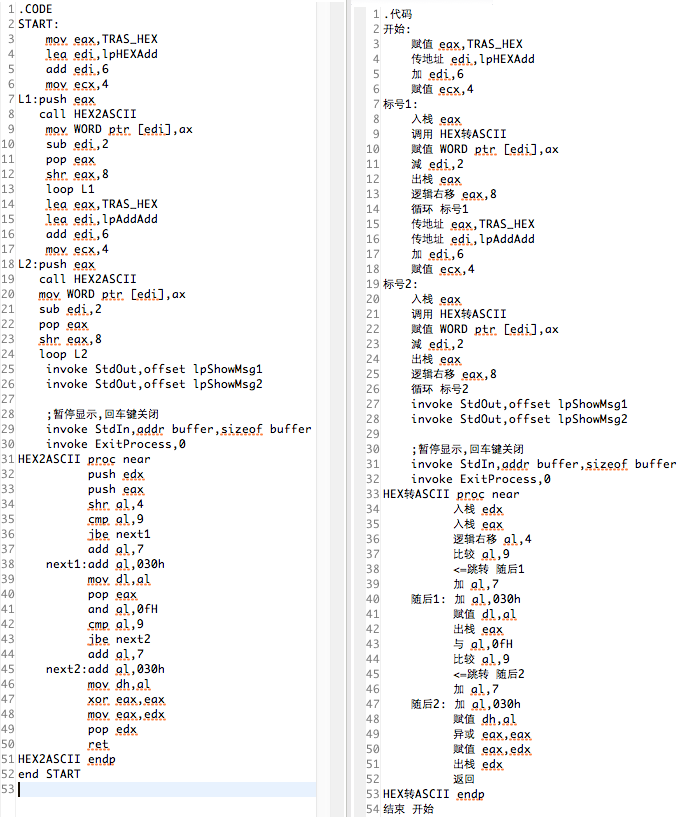This screenshot has width=684, height=817.
Task: Click the '传地址 edi,lpHEXAdd' line
Action: click(473, 59)
